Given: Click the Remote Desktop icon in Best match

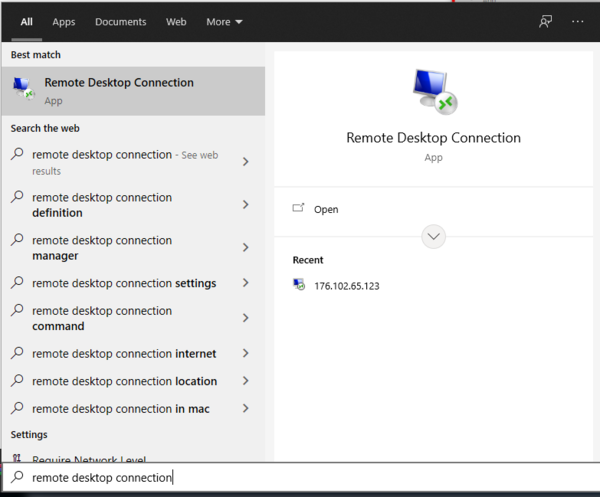Looking at the screenshot, I should tap(23, 90).
